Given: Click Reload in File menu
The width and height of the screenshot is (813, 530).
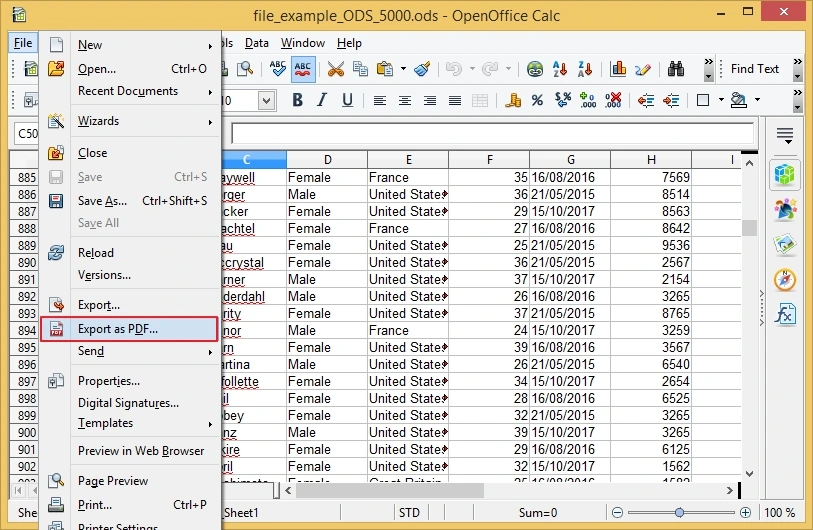Looking at the screenshot, I should [129, 253].
